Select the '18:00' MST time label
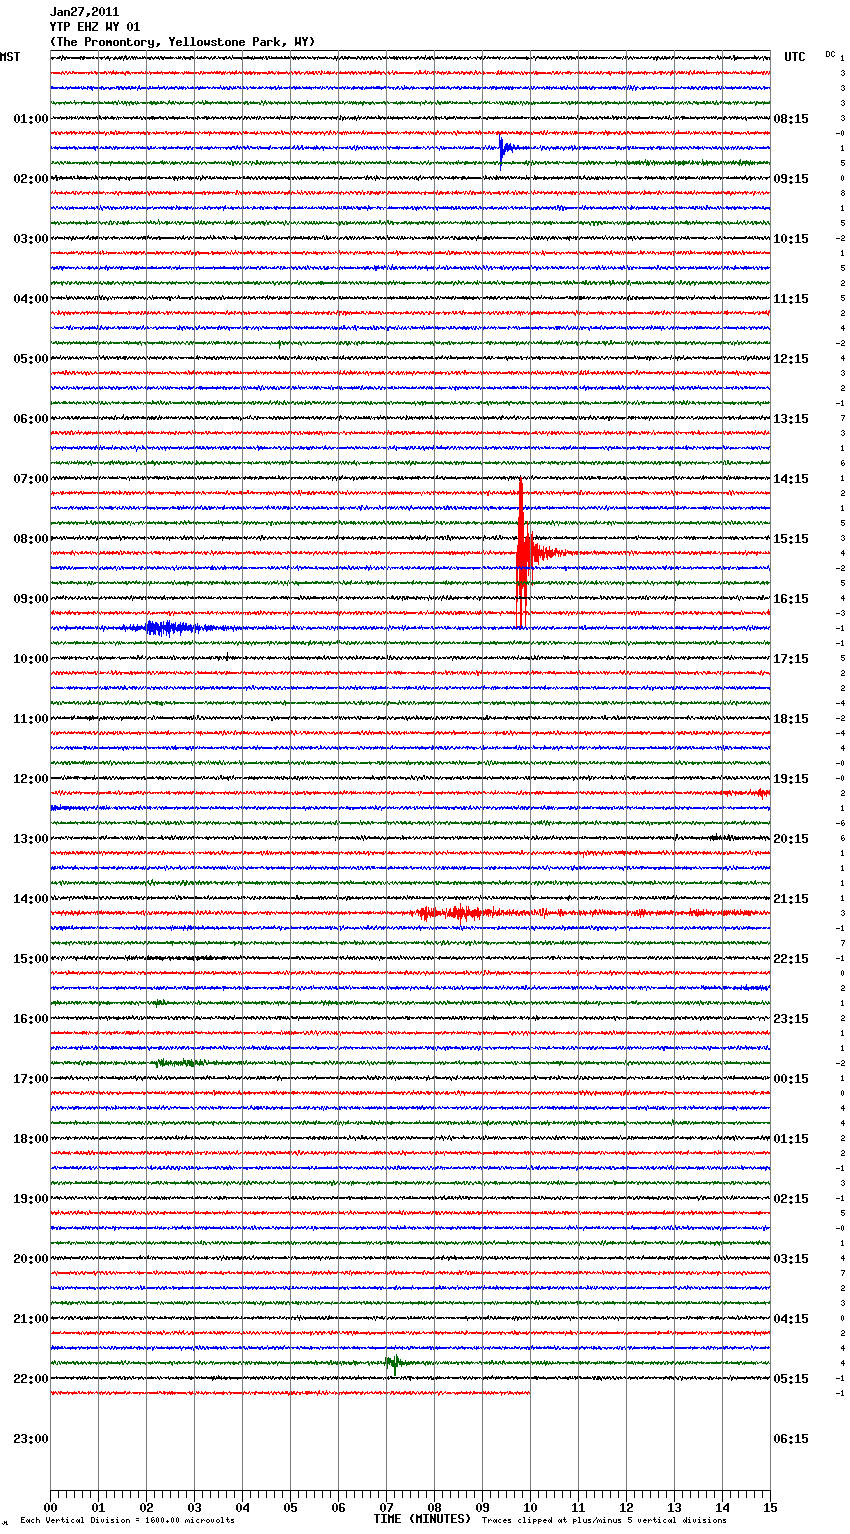 (31, 1139)
